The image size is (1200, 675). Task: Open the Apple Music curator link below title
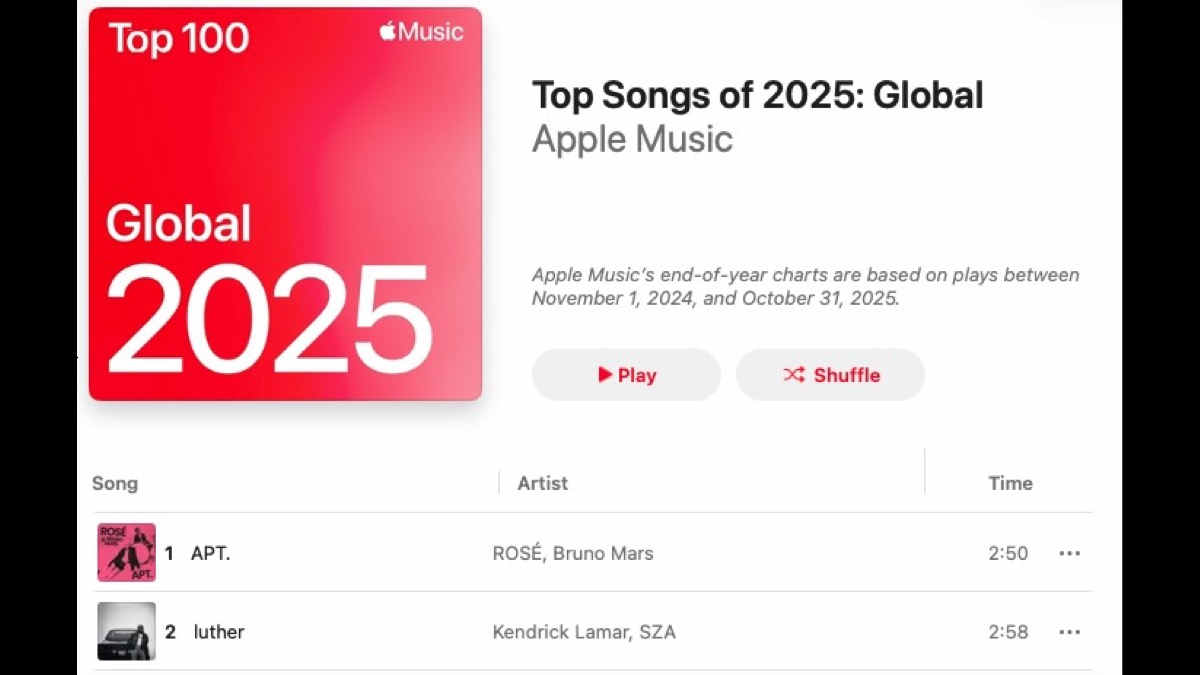pyautogui.click(x=632, y=139)
